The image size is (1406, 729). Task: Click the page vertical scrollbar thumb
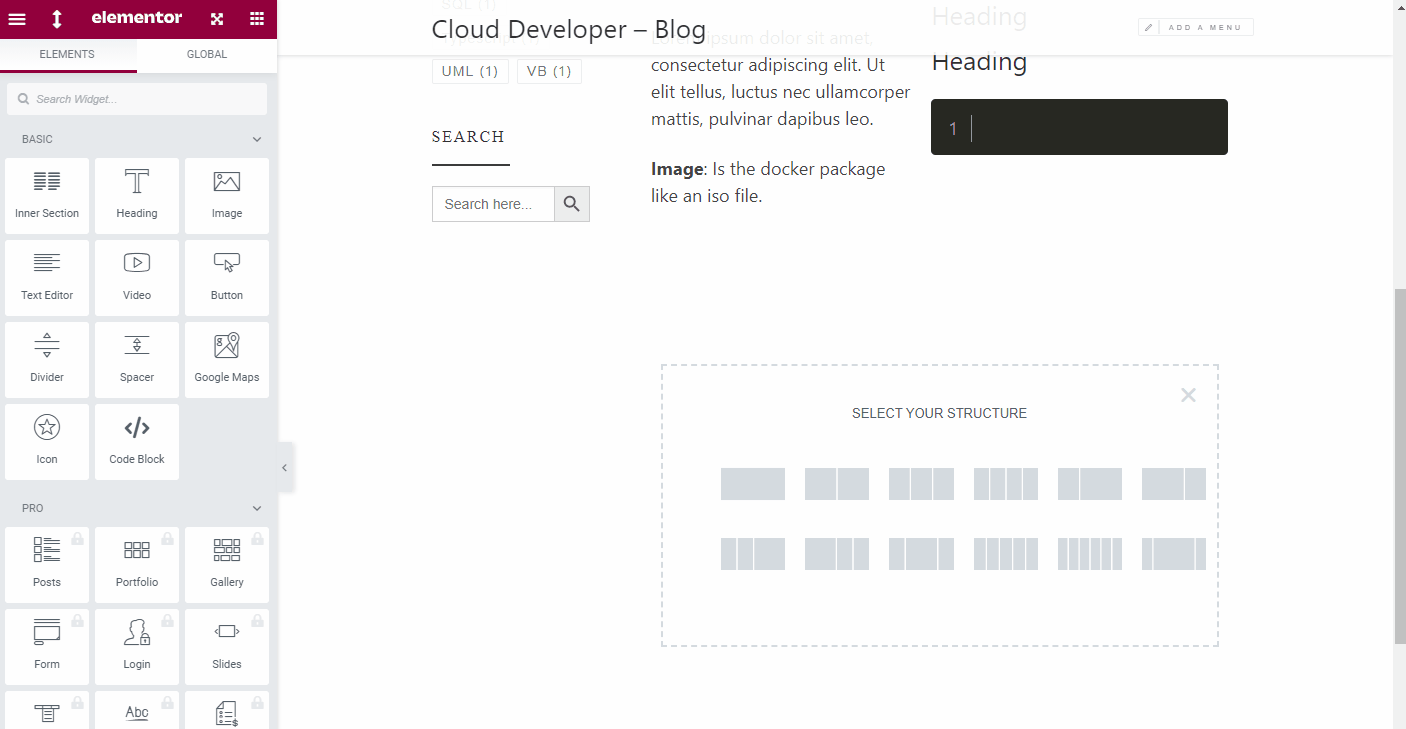coord(1399,466)
